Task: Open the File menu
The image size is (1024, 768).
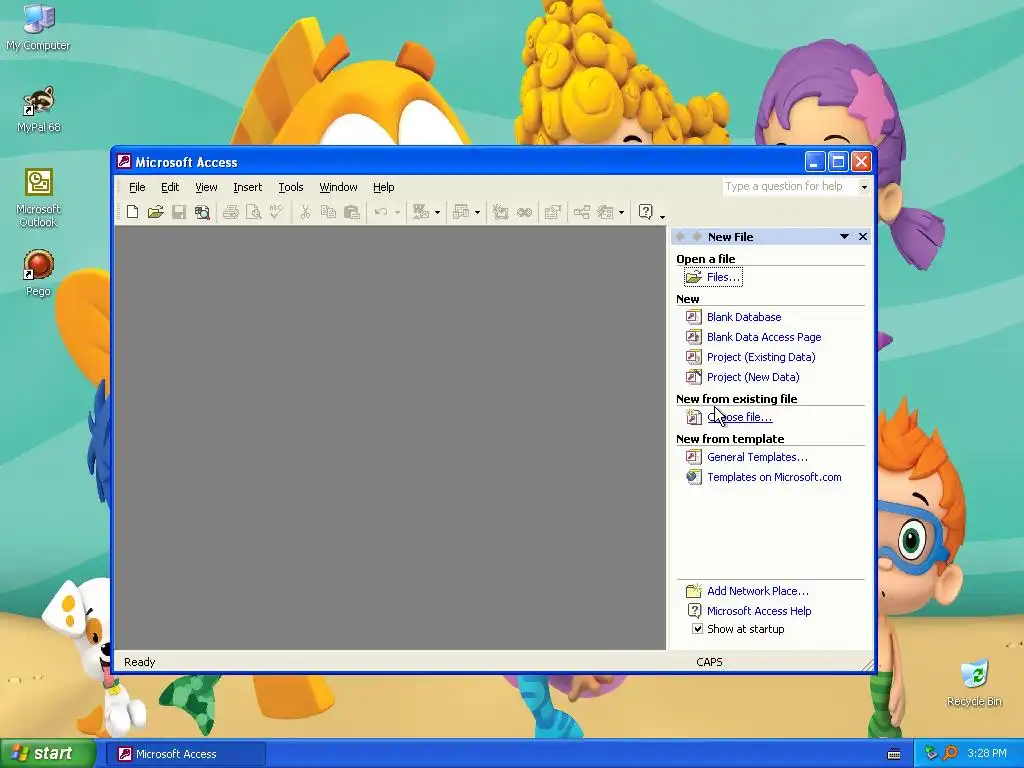Action: tap(137, 187)
